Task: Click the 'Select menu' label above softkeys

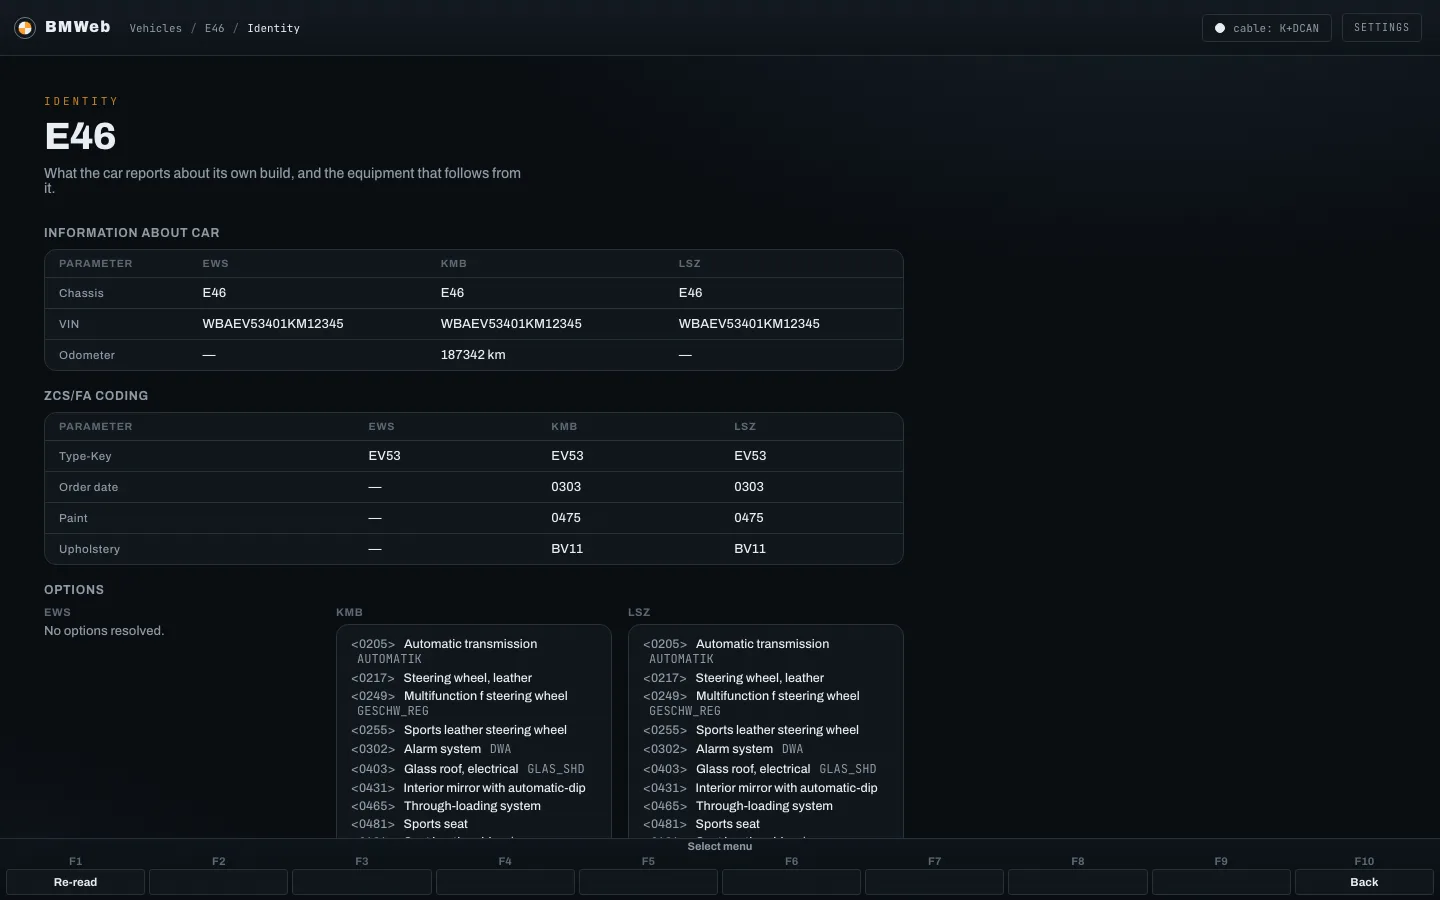Action: (x=720, y=847)
